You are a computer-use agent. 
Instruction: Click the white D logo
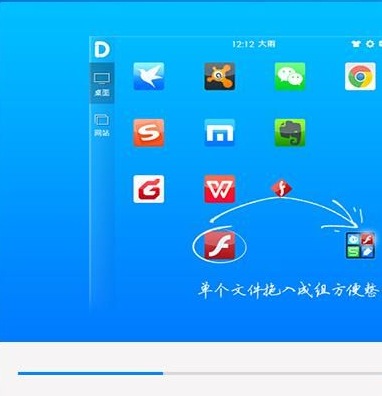[102, 49]
